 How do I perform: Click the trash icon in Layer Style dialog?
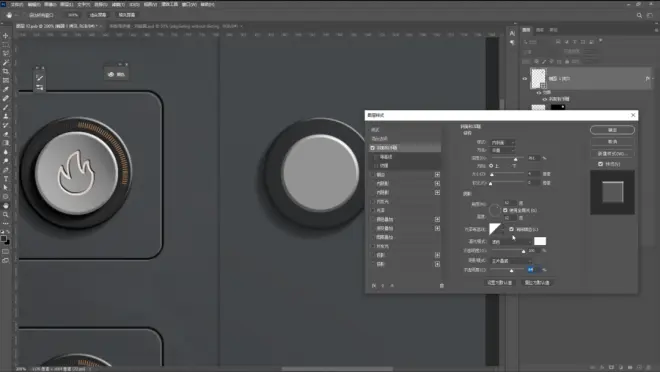442,286
